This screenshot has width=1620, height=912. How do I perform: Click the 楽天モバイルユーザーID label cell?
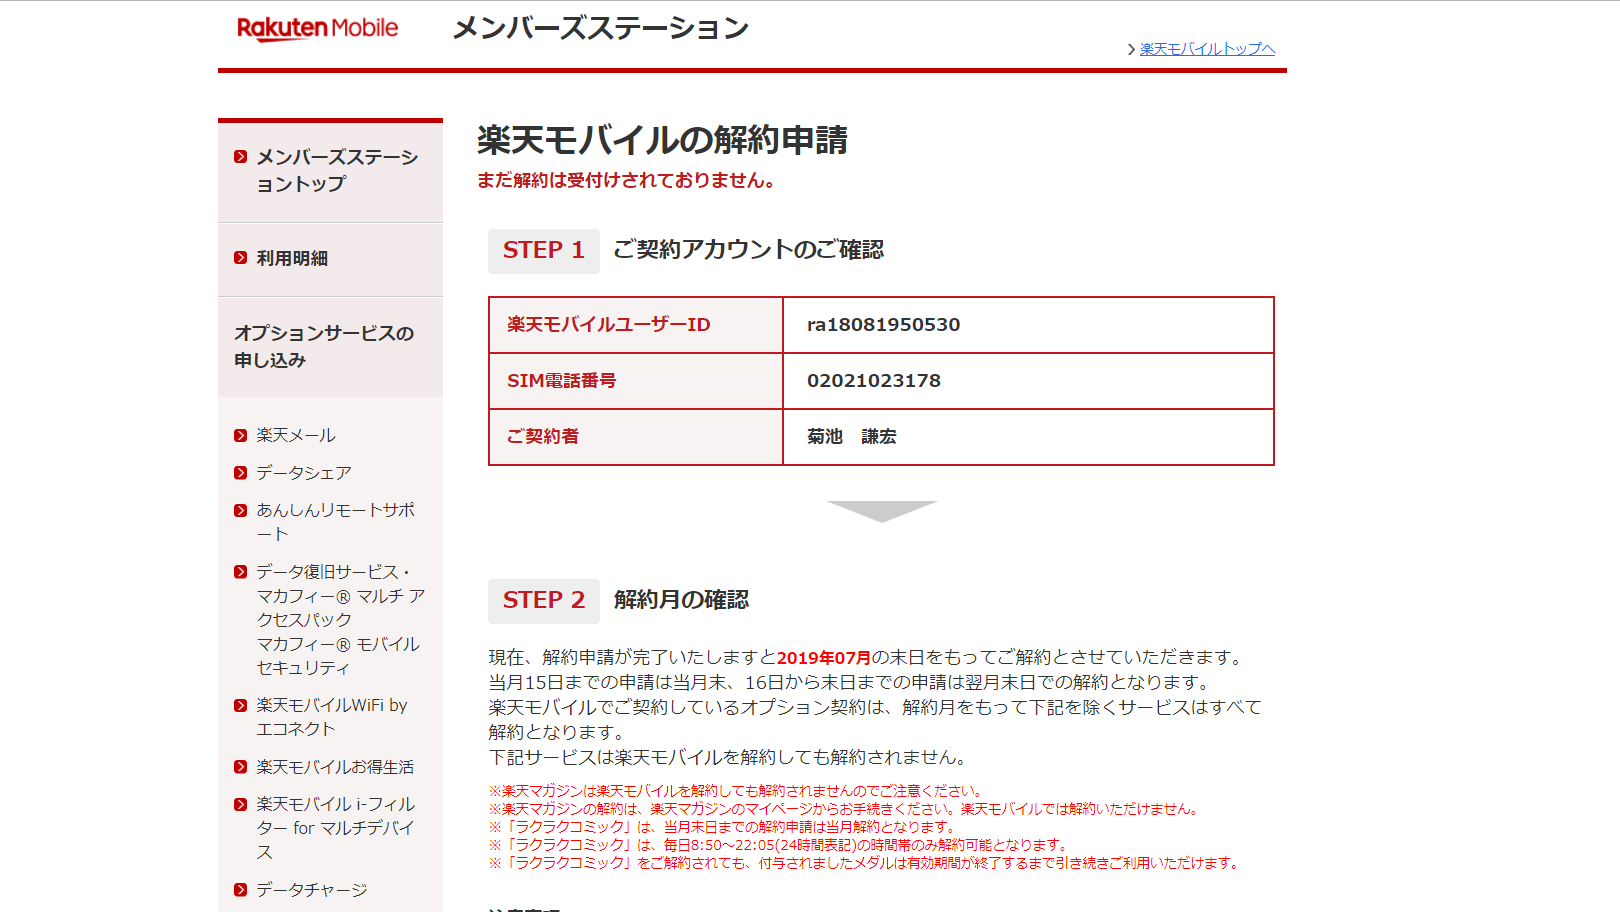tap(636, 325)
